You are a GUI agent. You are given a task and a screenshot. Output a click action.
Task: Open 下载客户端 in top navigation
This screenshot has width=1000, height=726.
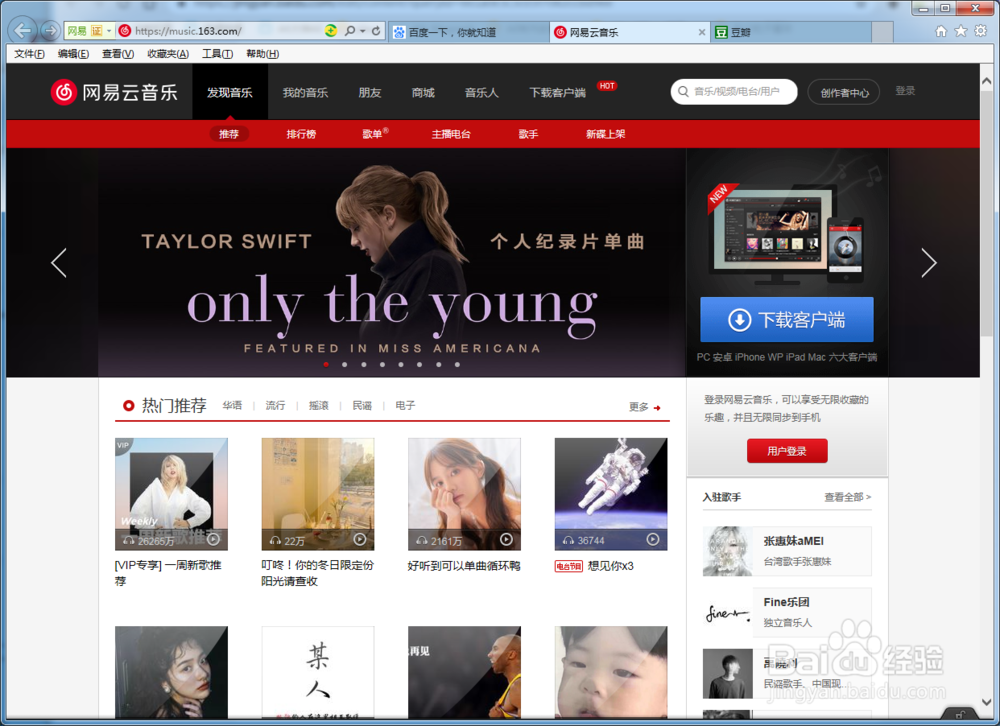557,93
